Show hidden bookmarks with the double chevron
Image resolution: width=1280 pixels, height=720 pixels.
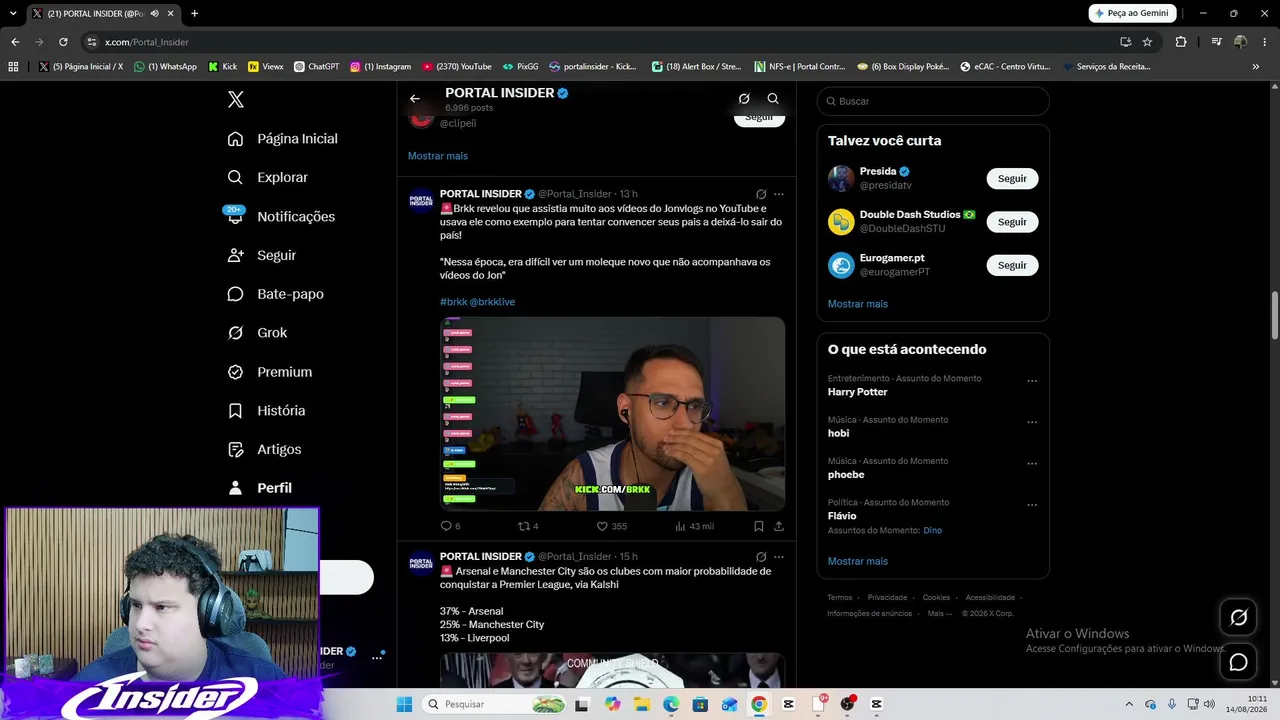pyautogui.click(x=1256, y=67)
